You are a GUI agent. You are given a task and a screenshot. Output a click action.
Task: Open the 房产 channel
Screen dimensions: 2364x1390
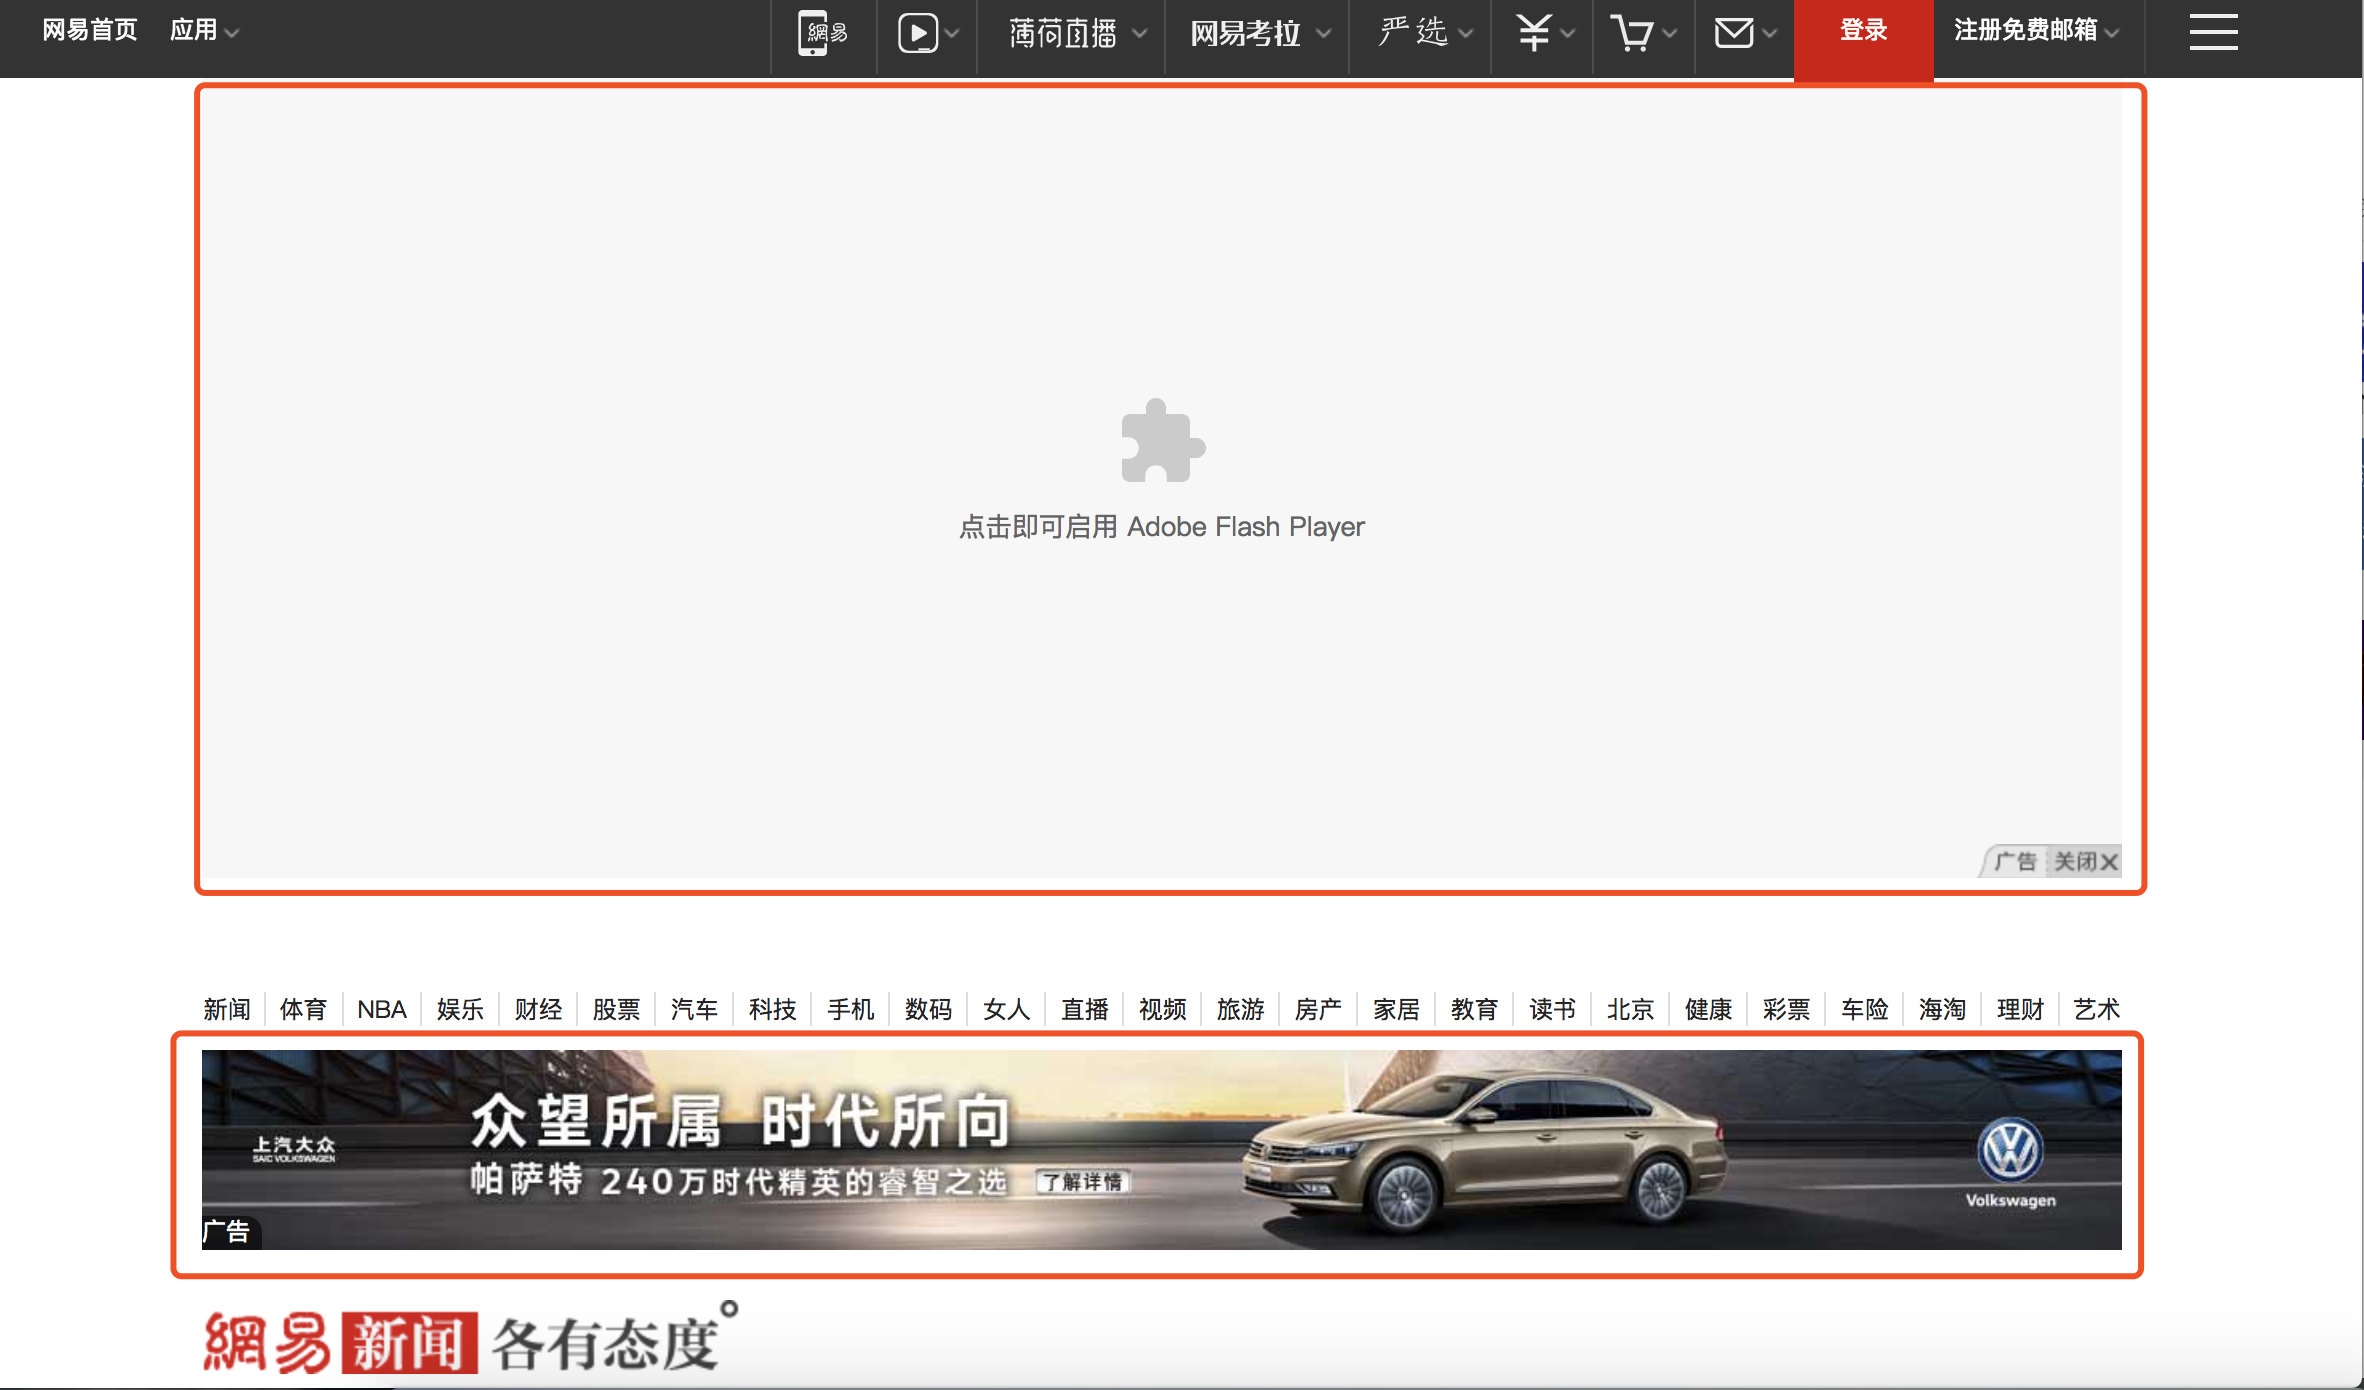(x=1318, y=1009)
